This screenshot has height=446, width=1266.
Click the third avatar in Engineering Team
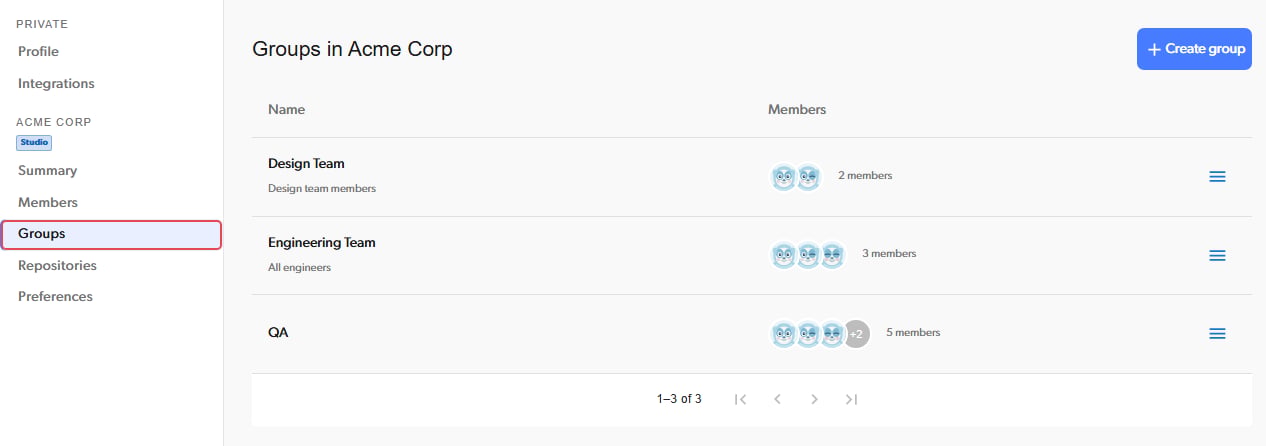(x=832, y=255)
